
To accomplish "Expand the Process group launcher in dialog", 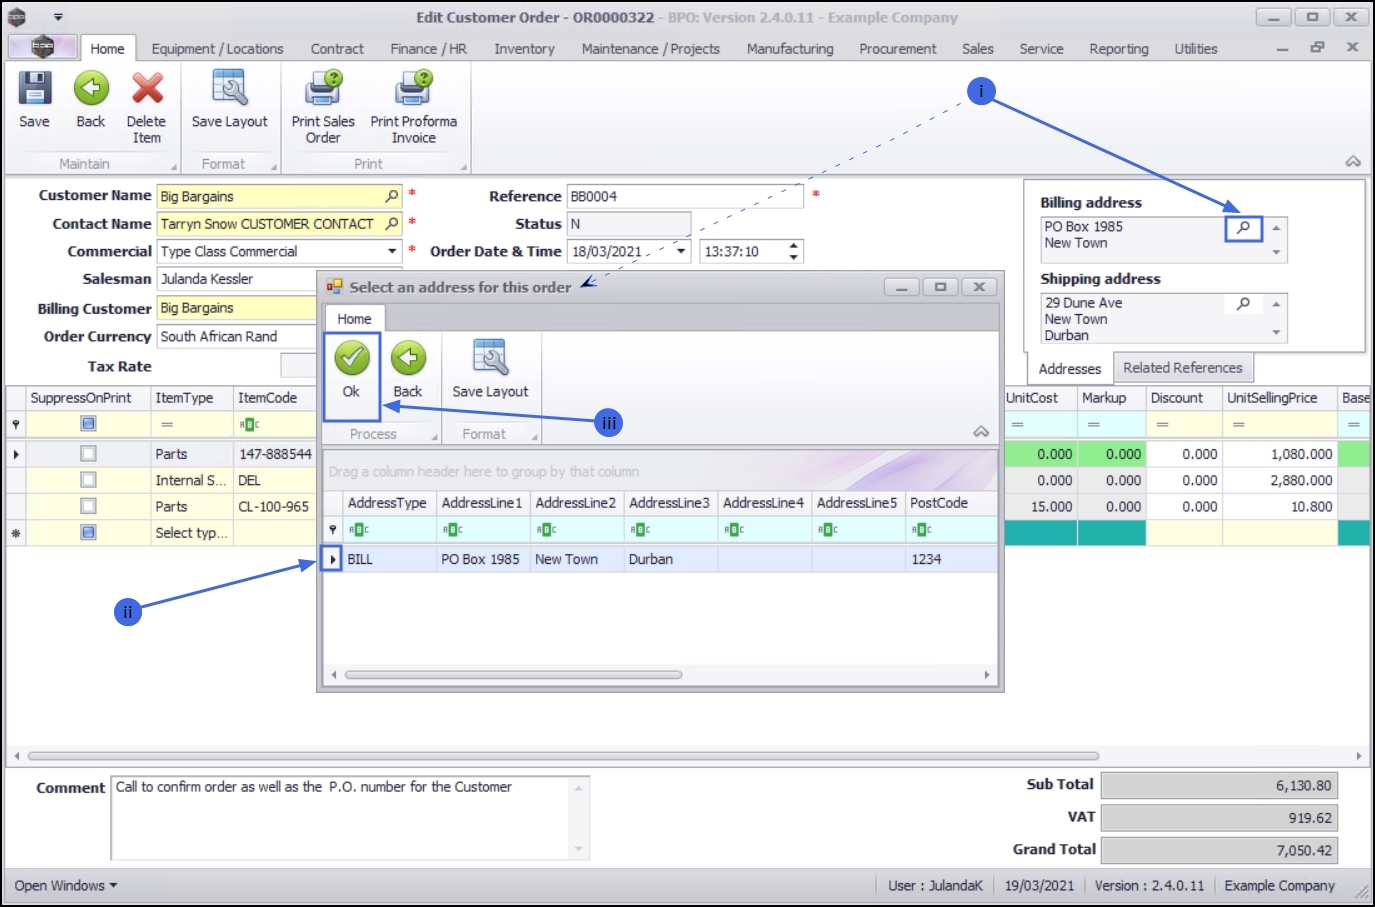I will pyautogui.click(x=435, y=437).
